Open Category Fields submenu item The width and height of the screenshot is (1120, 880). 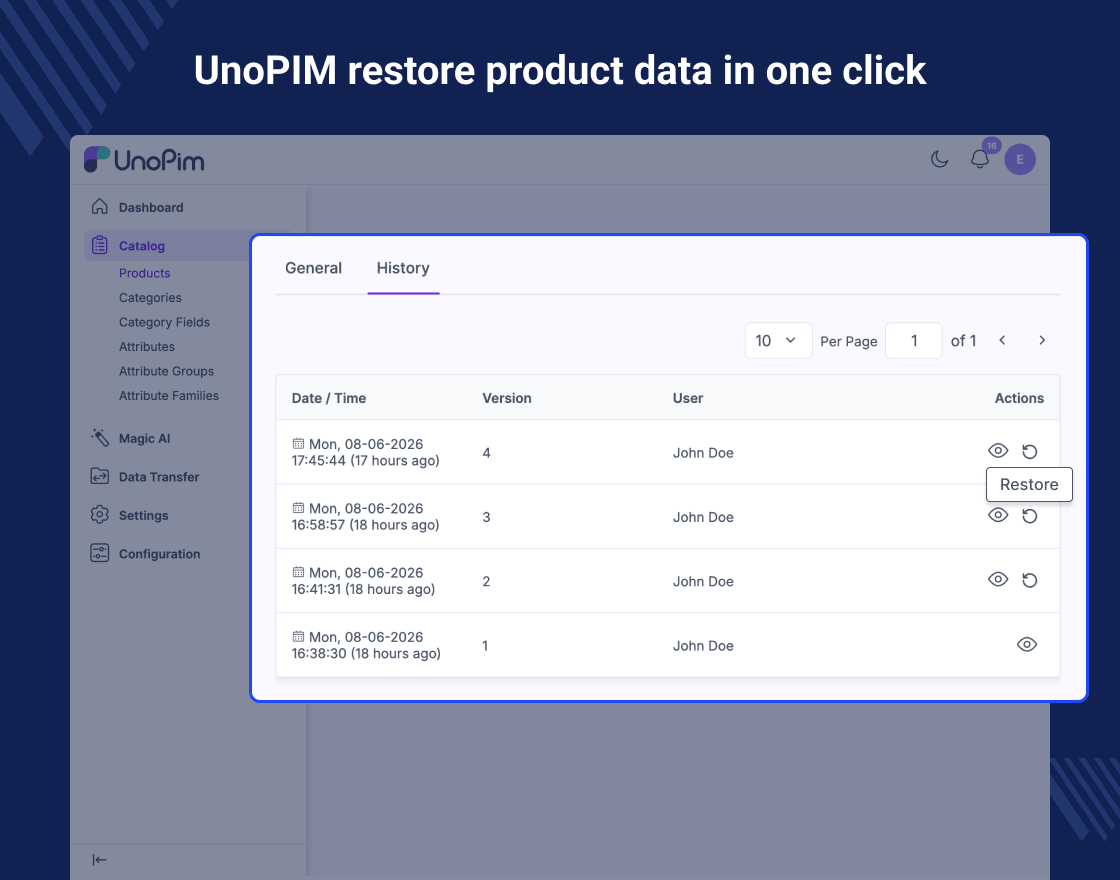coord(164,322)
